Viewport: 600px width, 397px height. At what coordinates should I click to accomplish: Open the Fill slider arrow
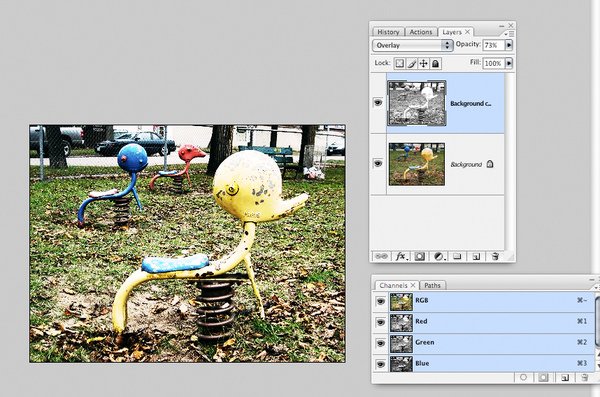pyautogui.click(x=509, y=63)
